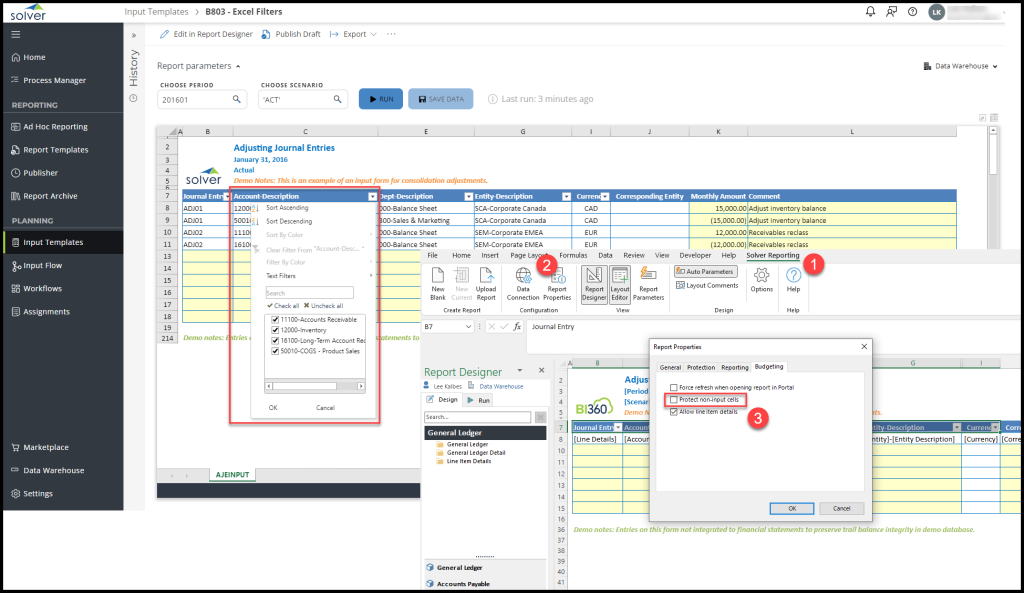The height and width of the screenshot is (593, 1024).
Task: Open Report Archive in sidebar
Action: [44, 196]
